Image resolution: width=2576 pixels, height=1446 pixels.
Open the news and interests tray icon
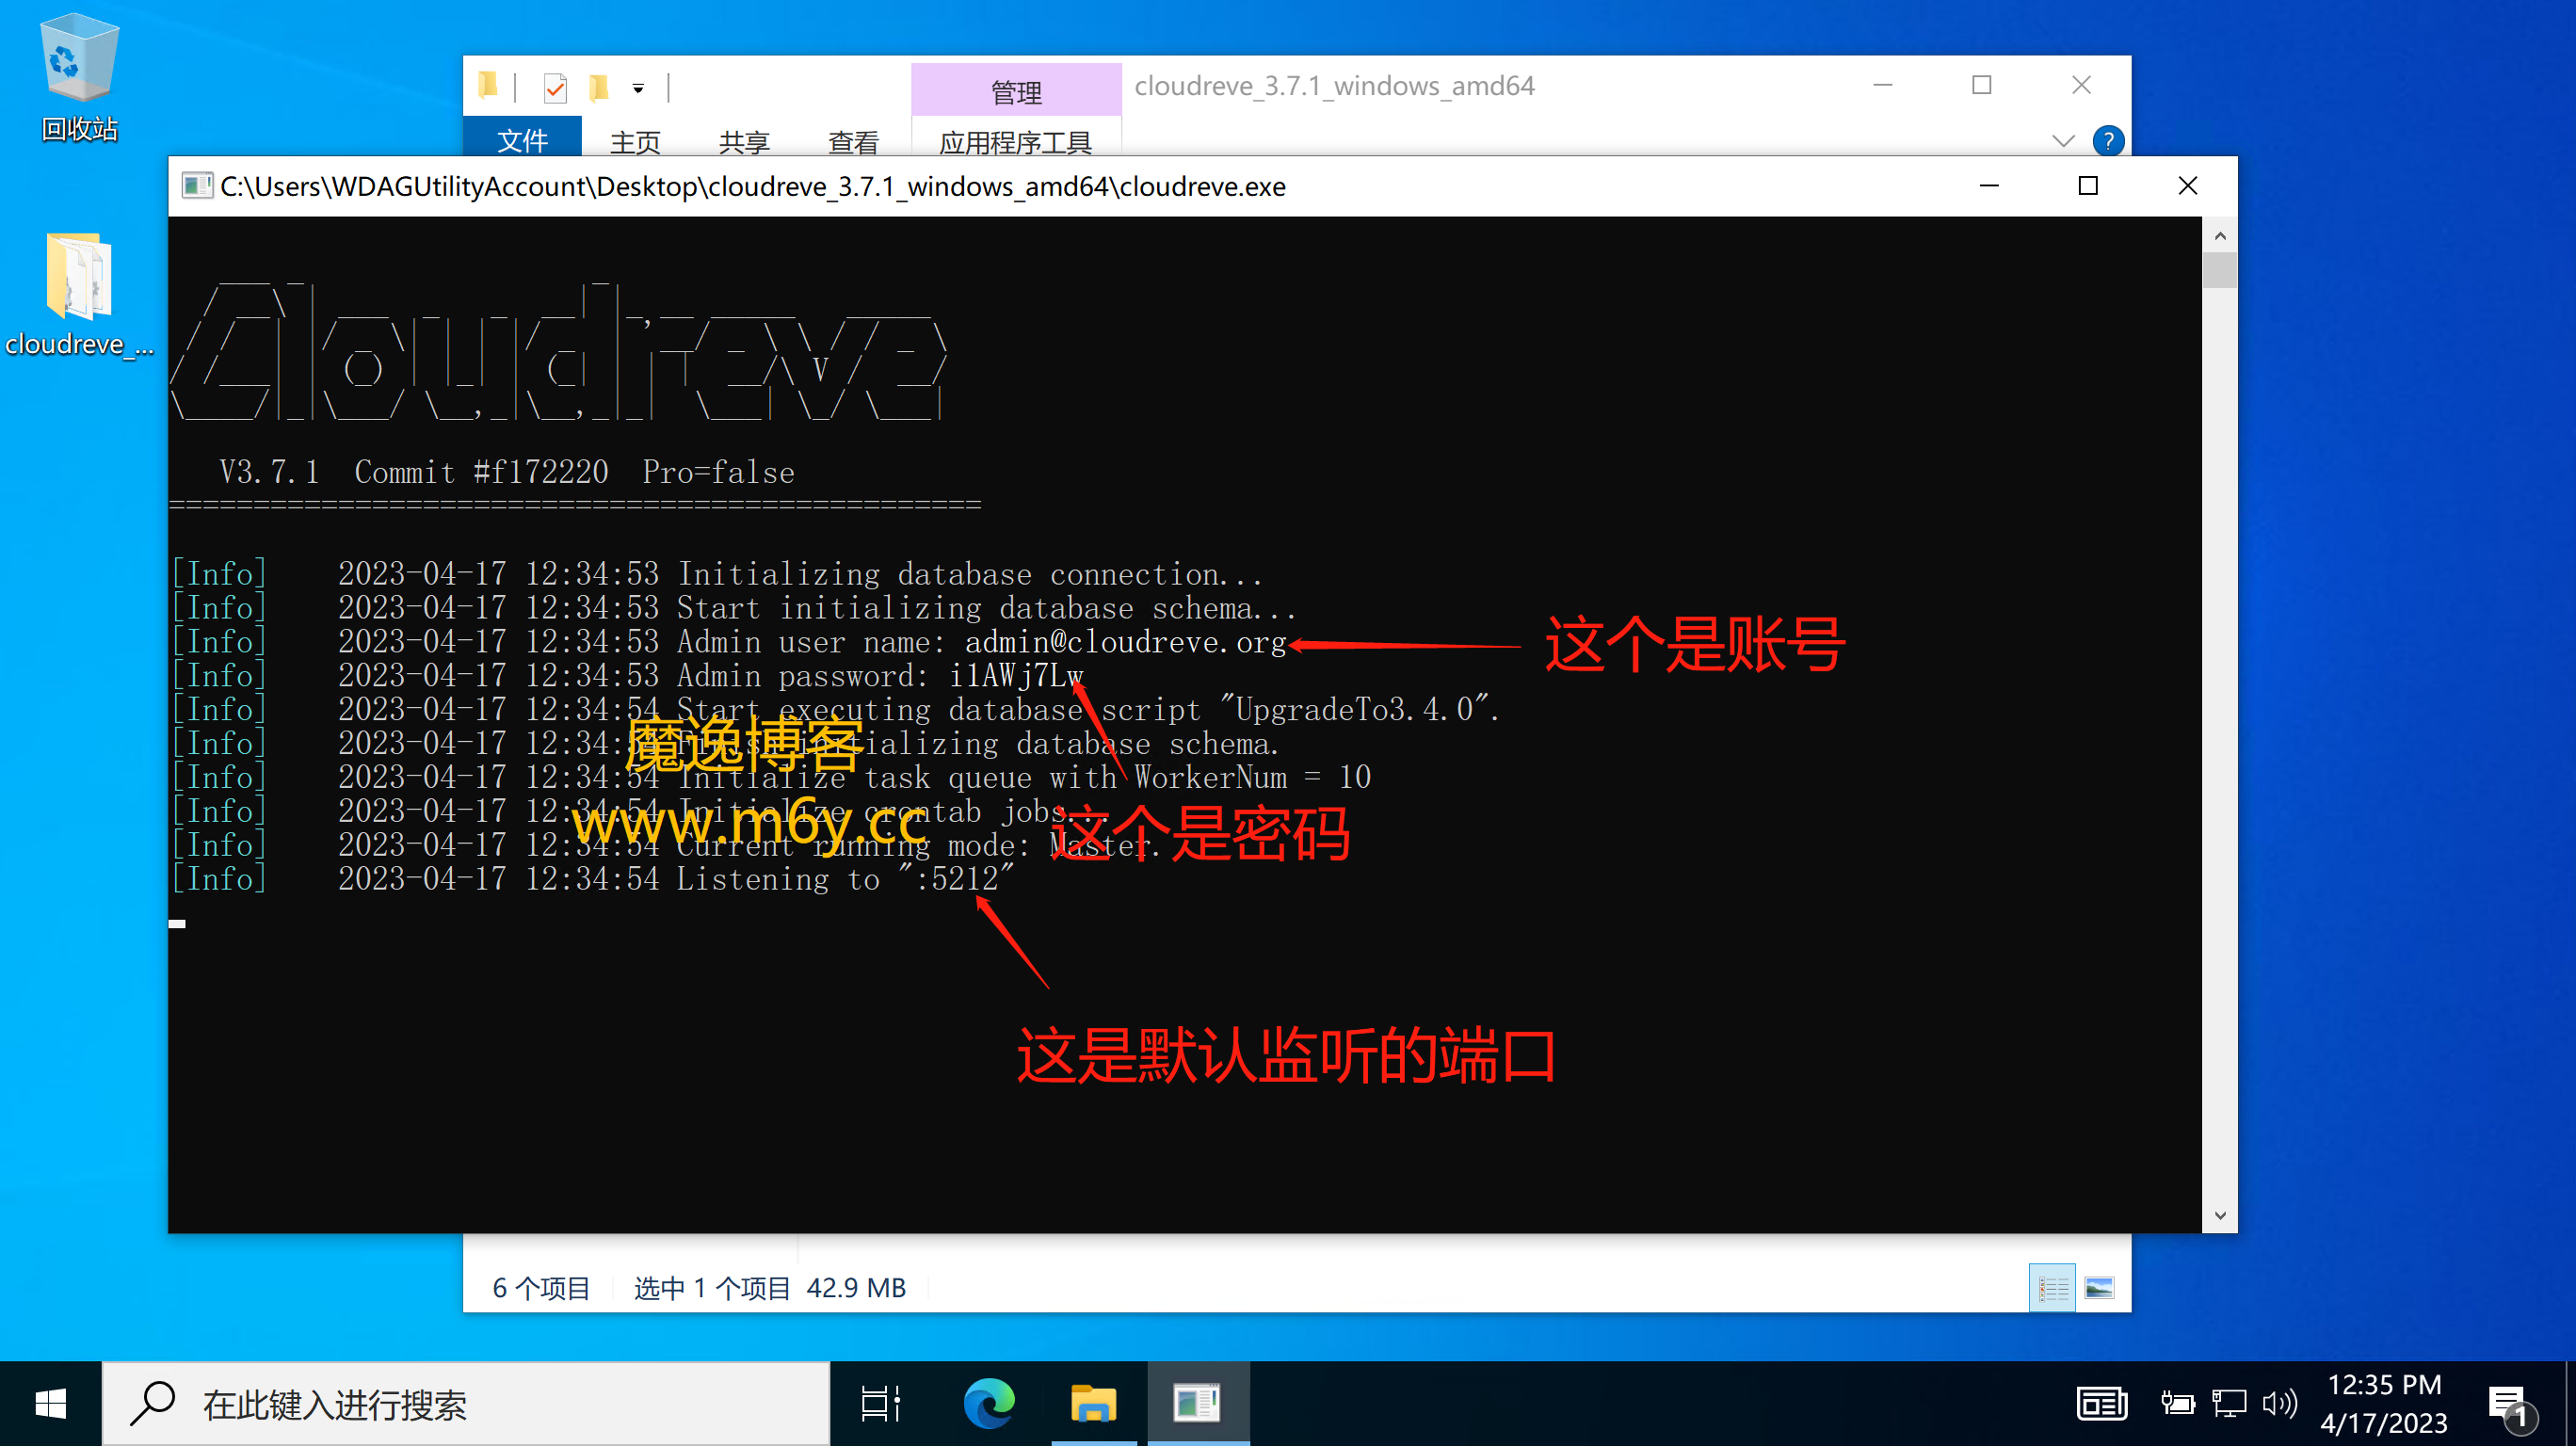[x=2101, y=1404]
